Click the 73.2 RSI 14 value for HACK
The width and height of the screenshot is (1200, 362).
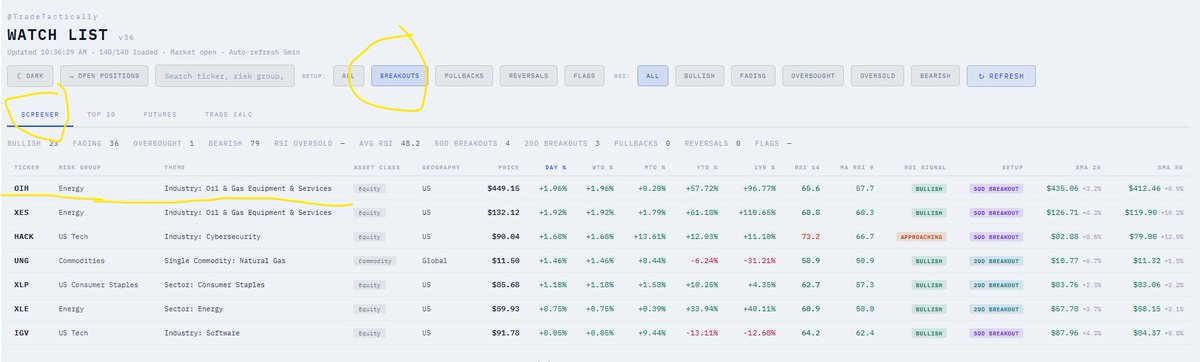(x=810, y=237)
